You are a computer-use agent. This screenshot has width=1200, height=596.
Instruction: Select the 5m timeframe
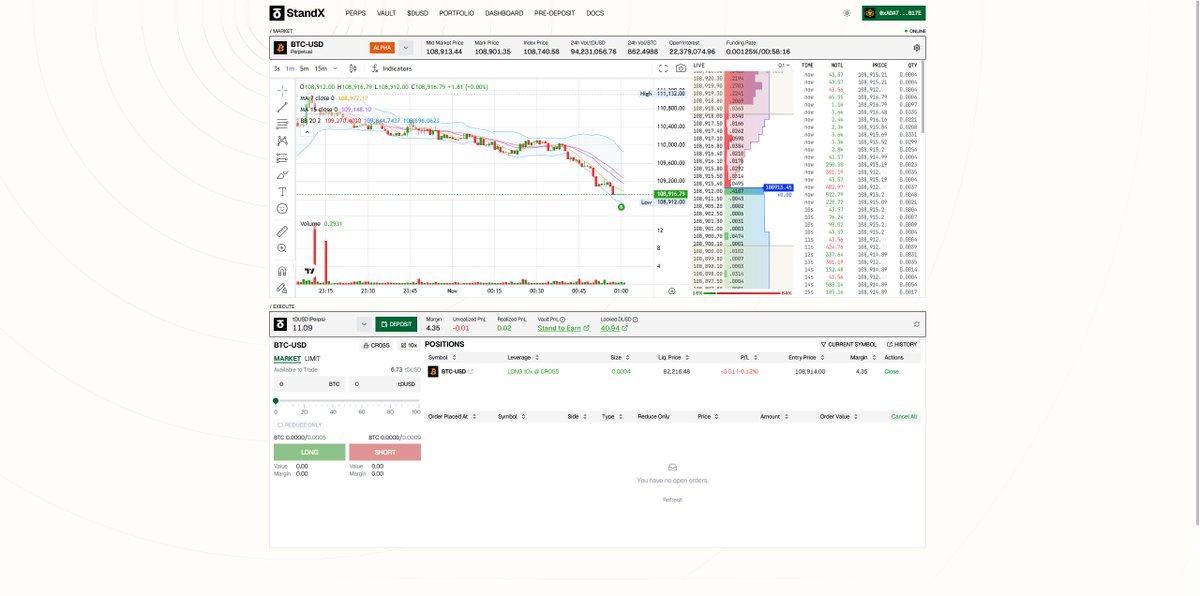305,69
